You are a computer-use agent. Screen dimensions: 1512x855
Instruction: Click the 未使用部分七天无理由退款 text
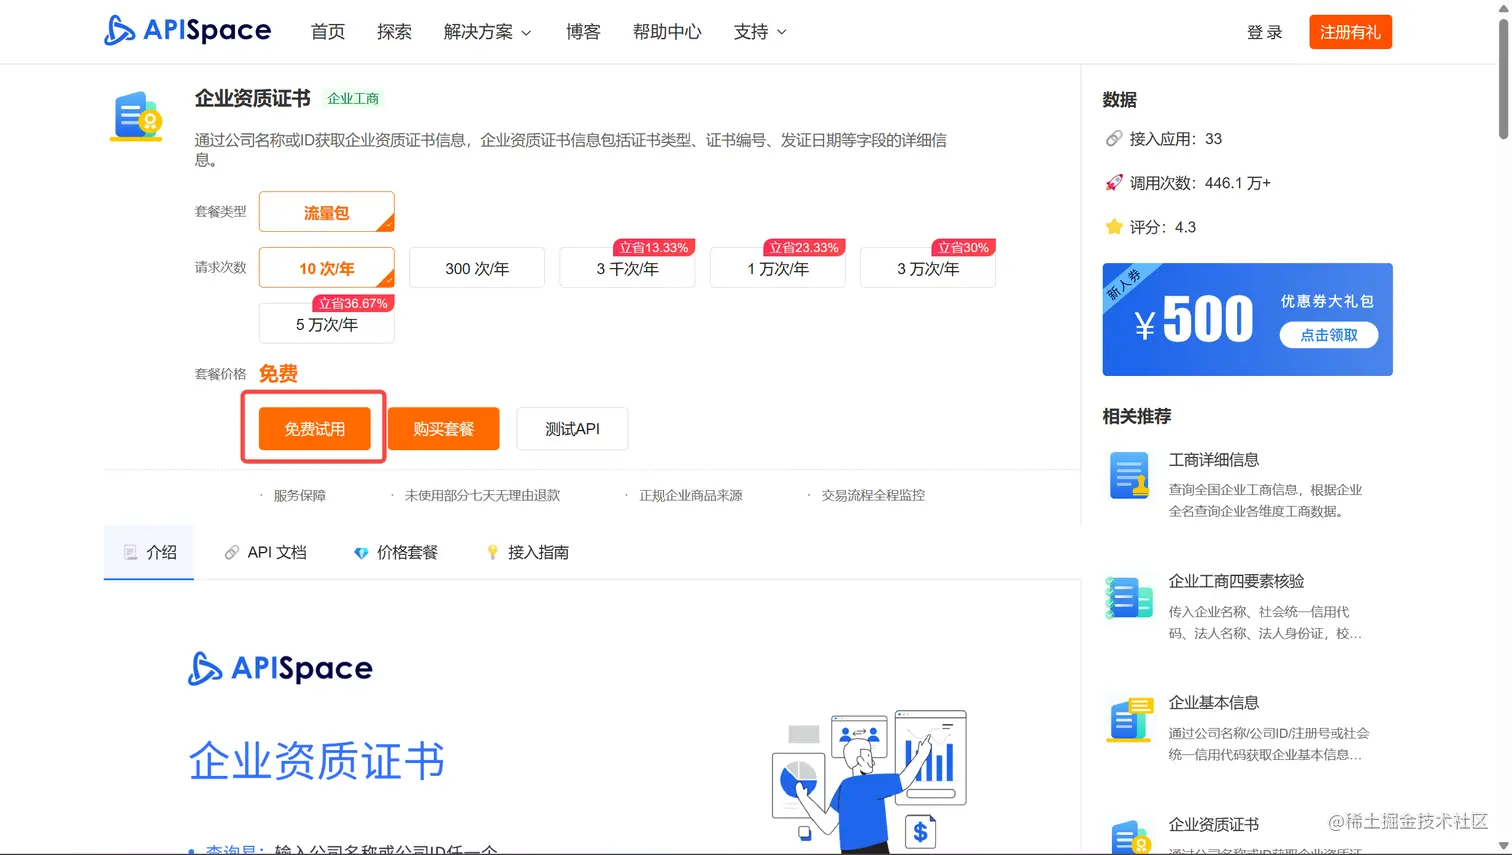click(x=482, y=495)
